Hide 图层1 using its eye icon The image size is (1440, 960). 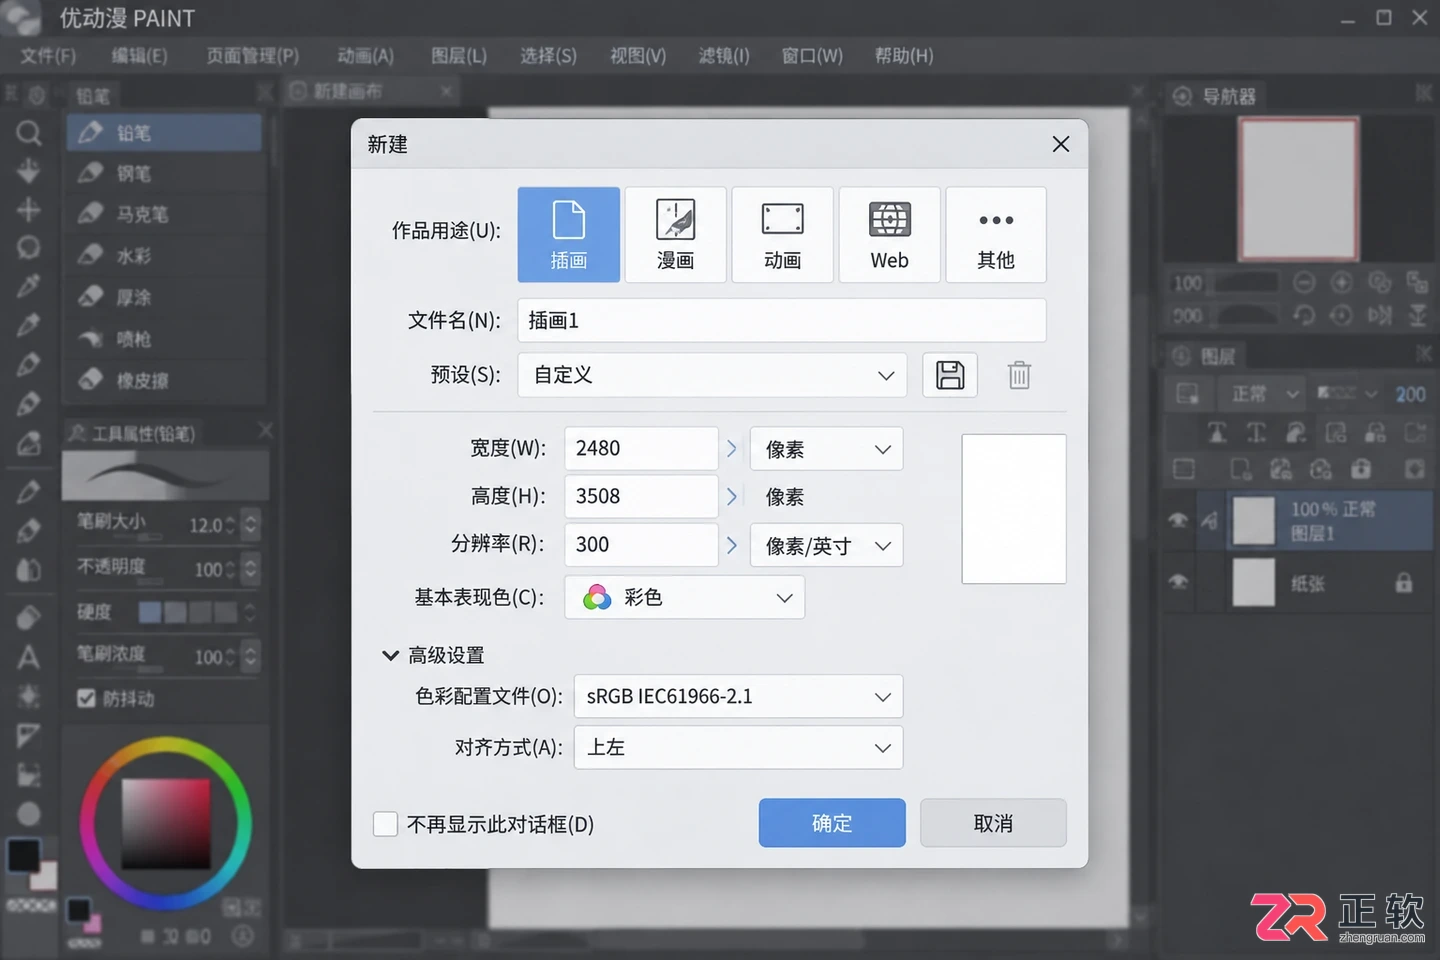pos(1178,520)
